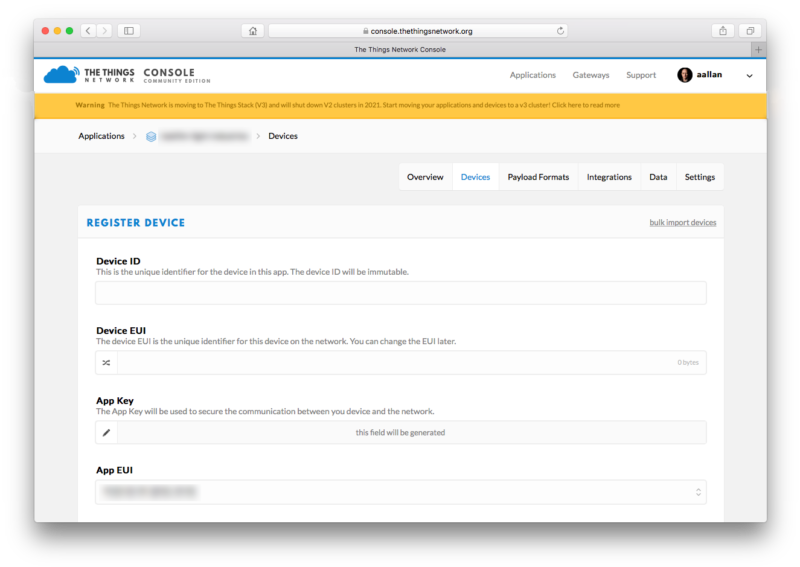Click the aallan profile avatar
Image resolution: width=800 pixels, height=567 pixels.
point(684,75)
